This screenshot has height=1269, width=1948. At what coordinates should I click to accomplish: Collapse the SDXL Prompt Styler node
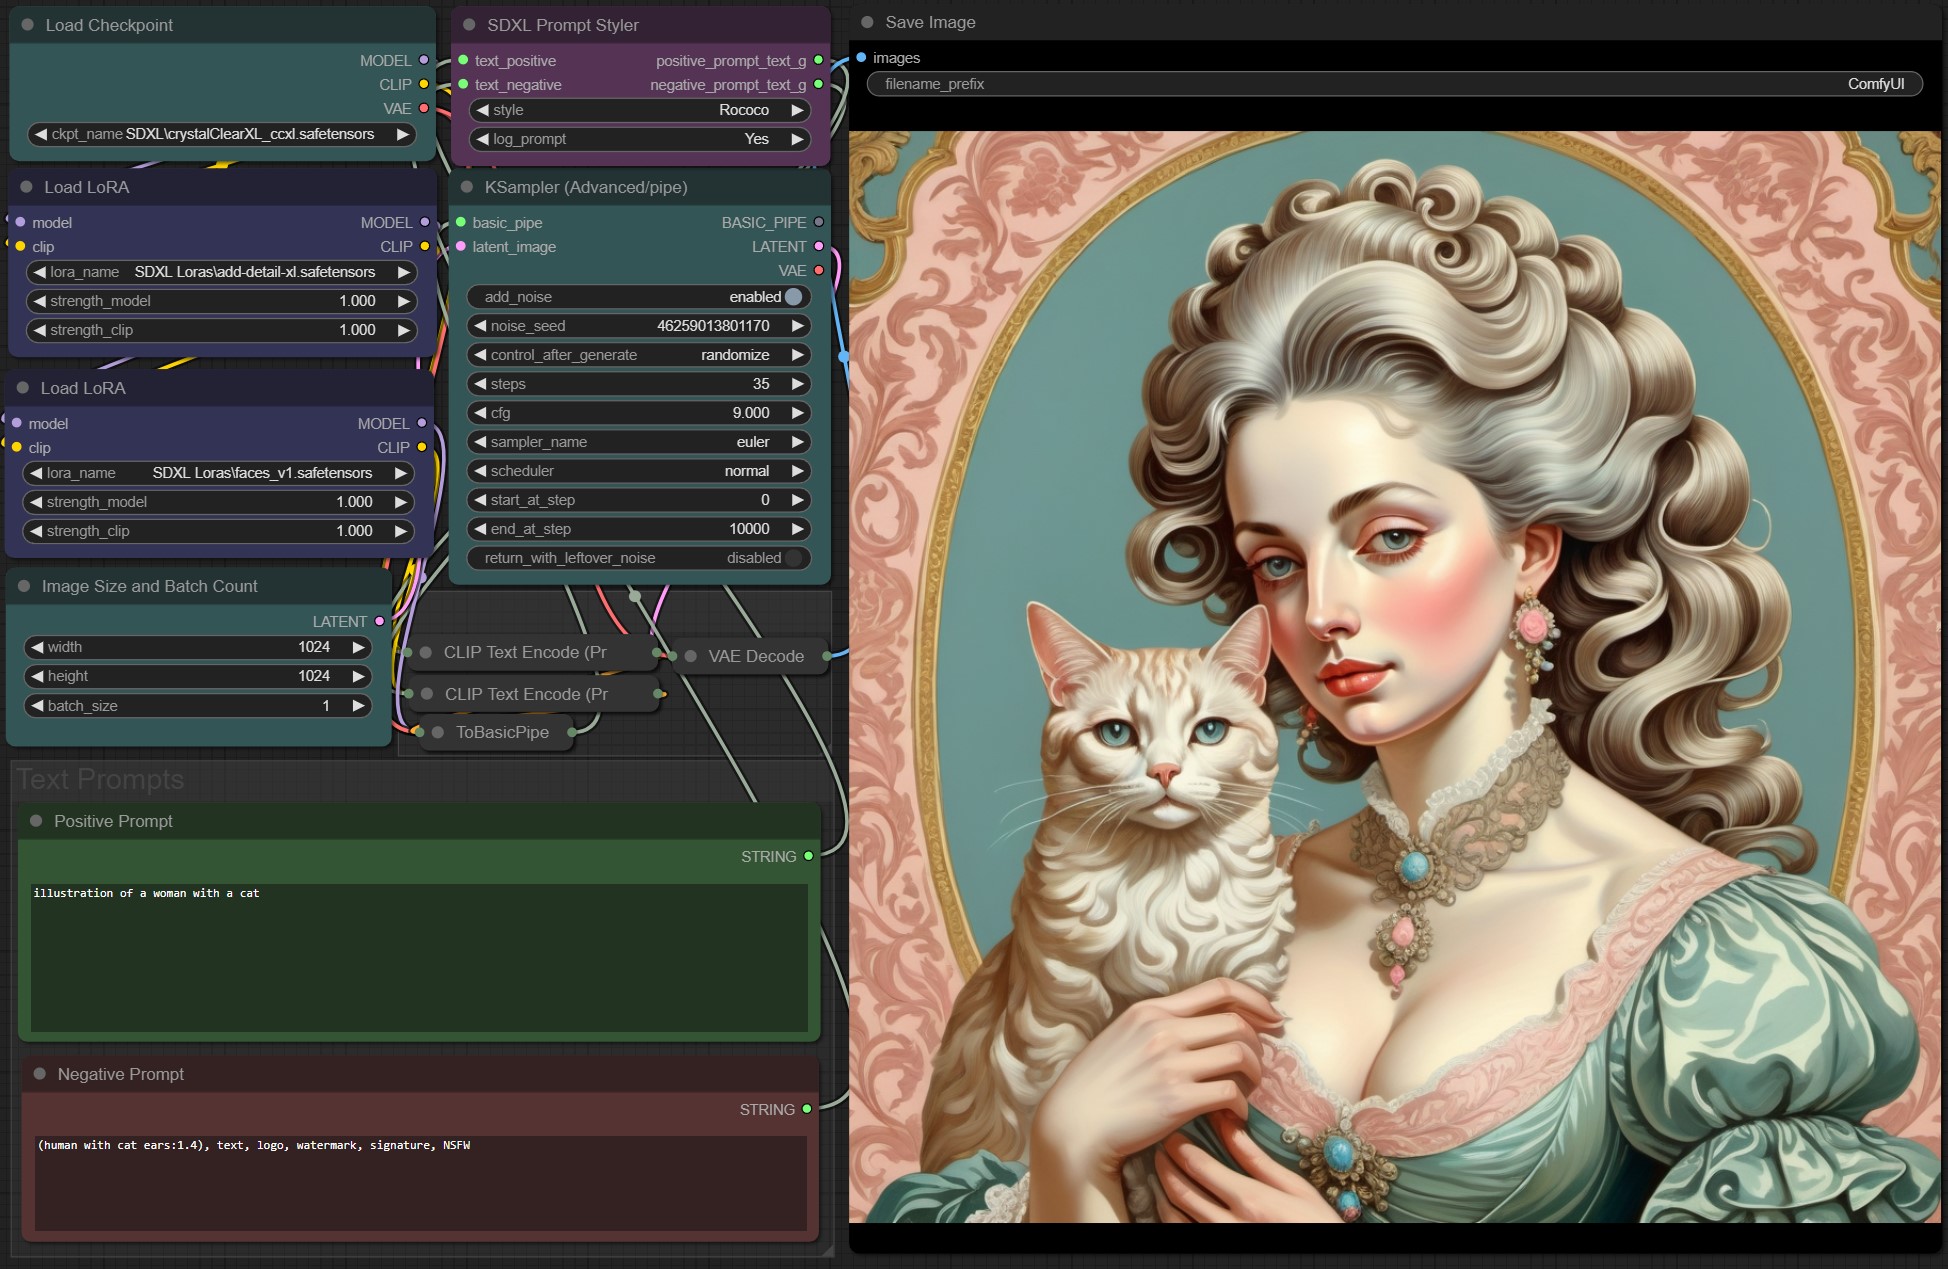coord(469,25)
